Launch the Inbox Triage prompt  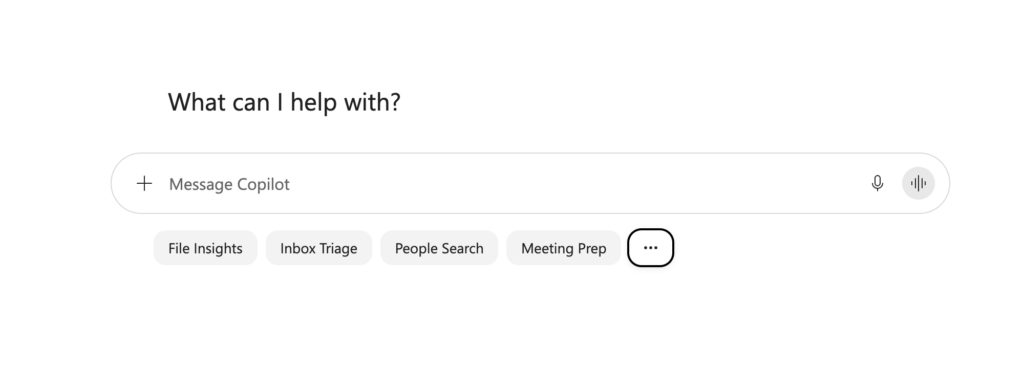[x=319, y=248]
